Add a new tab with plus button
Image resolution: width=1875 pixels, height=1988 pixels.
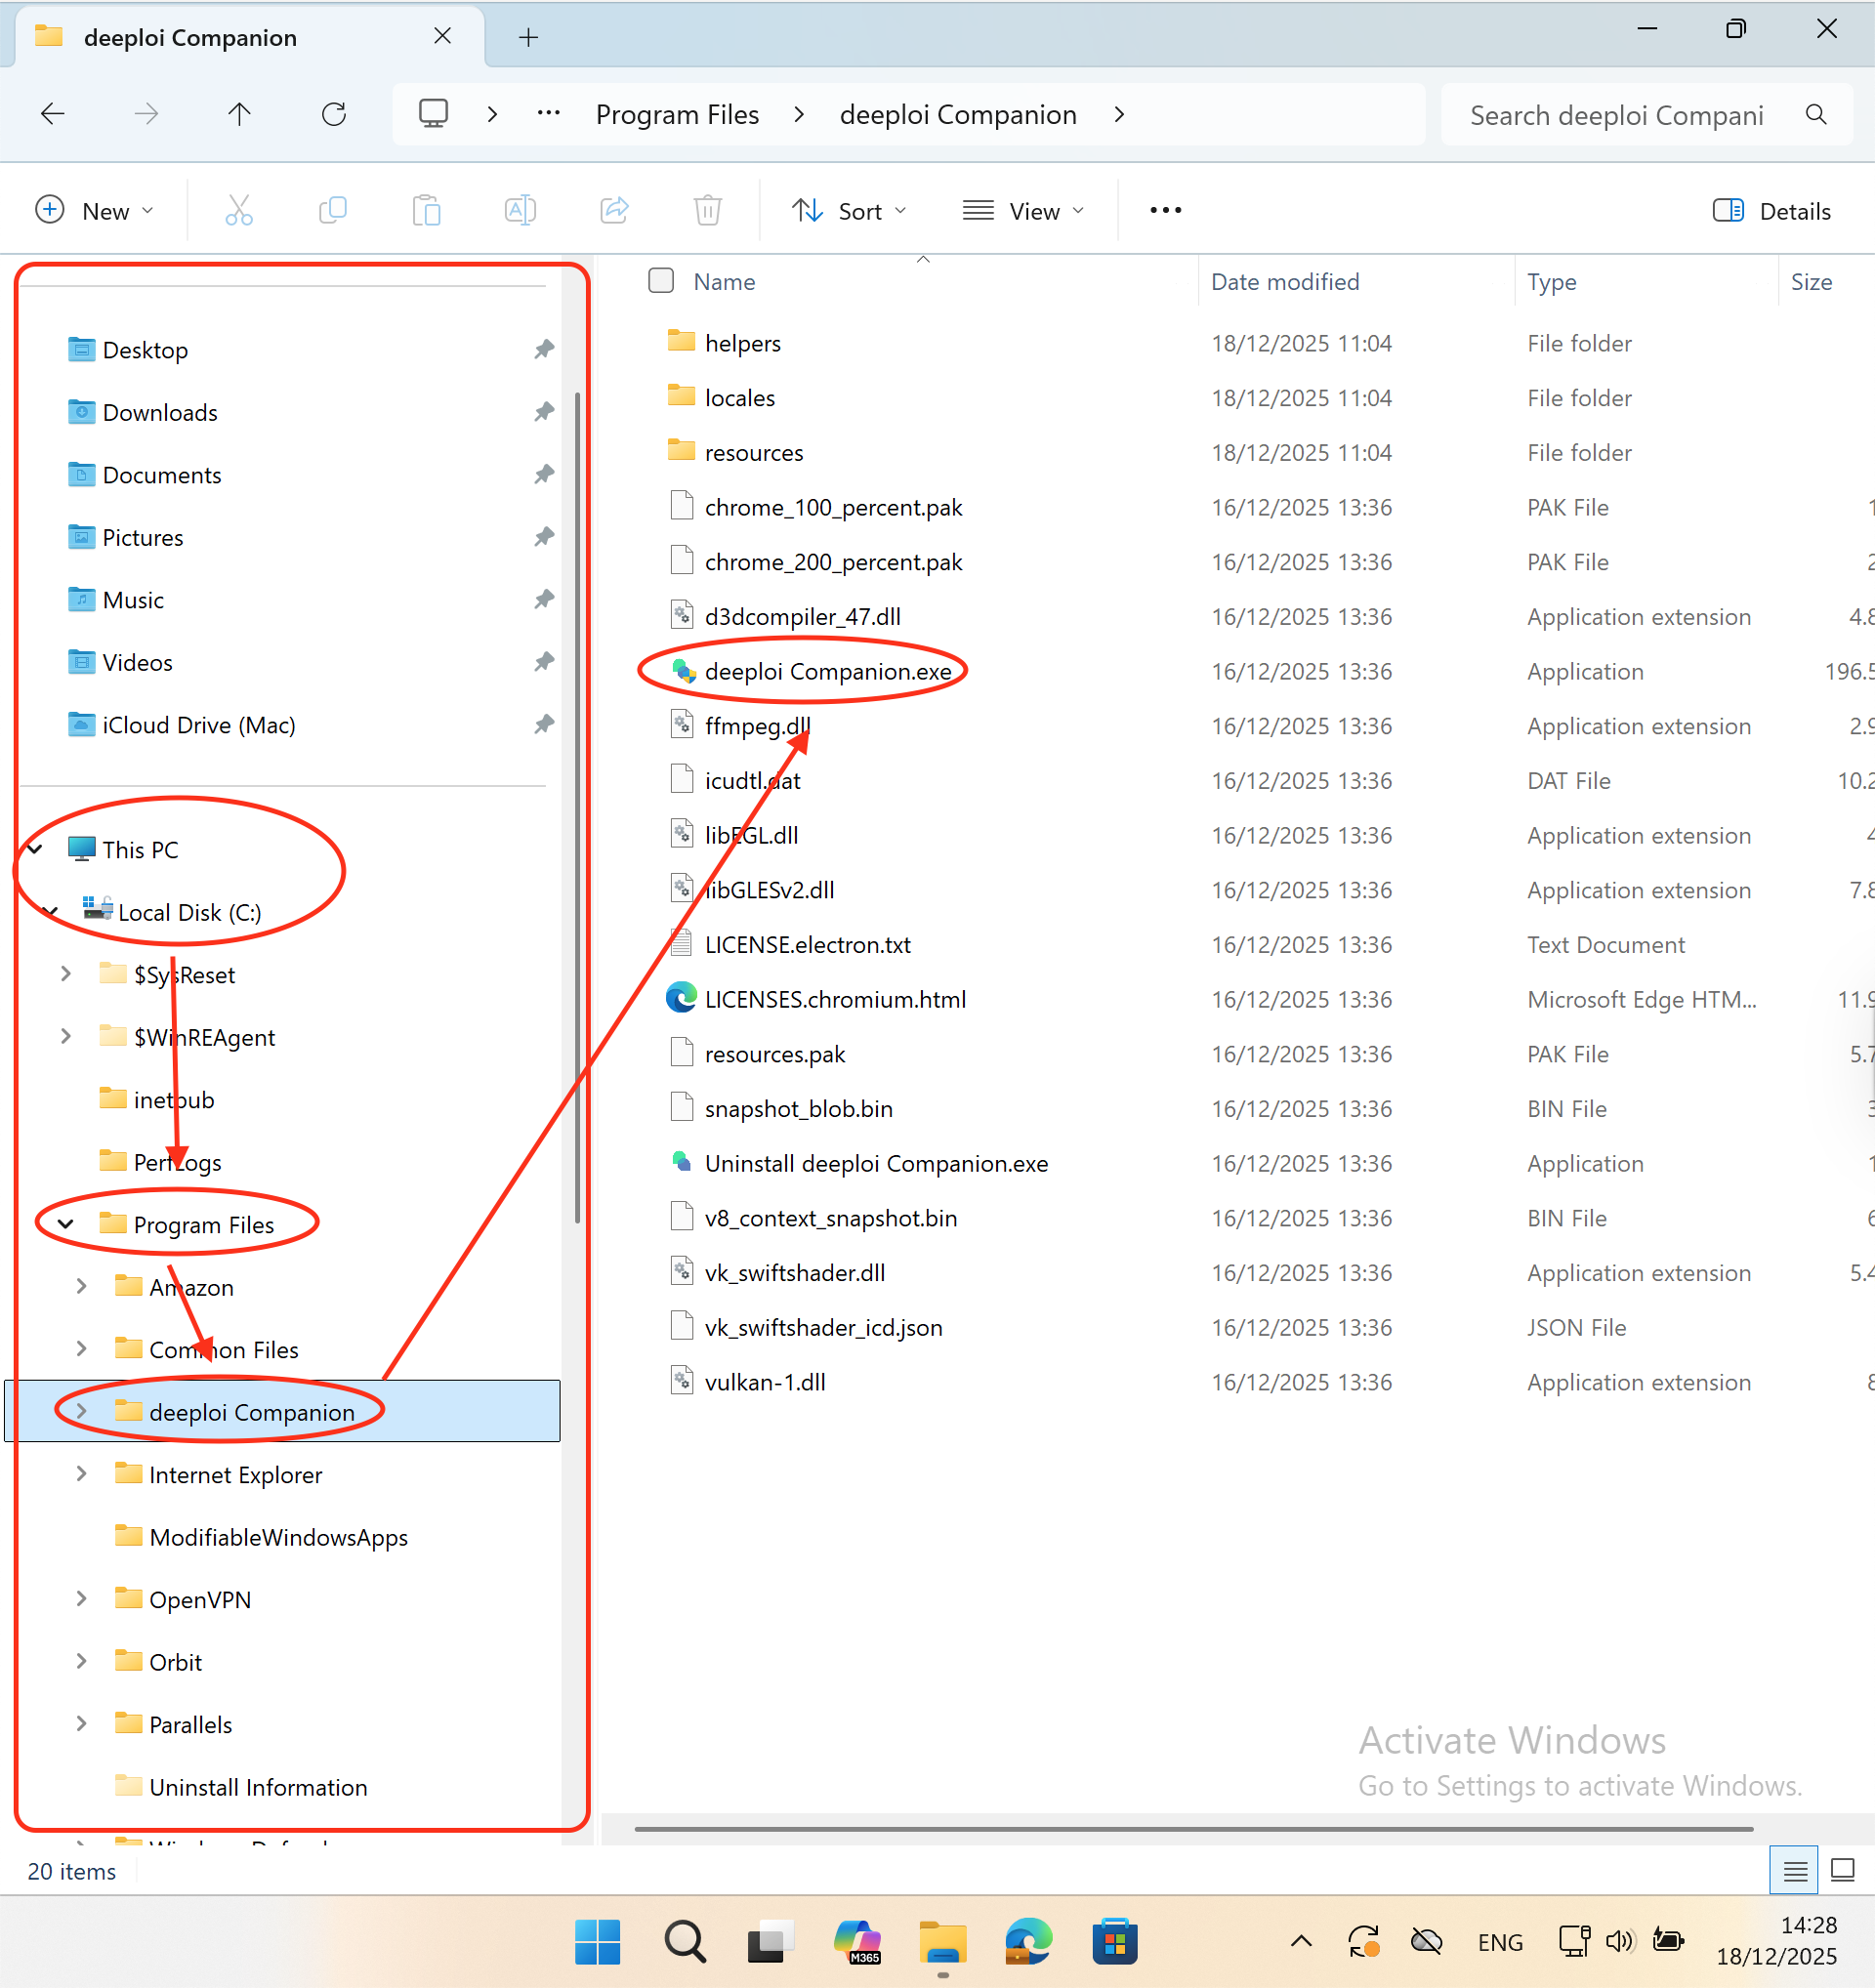pyautogui.click(x=528, y=37)
